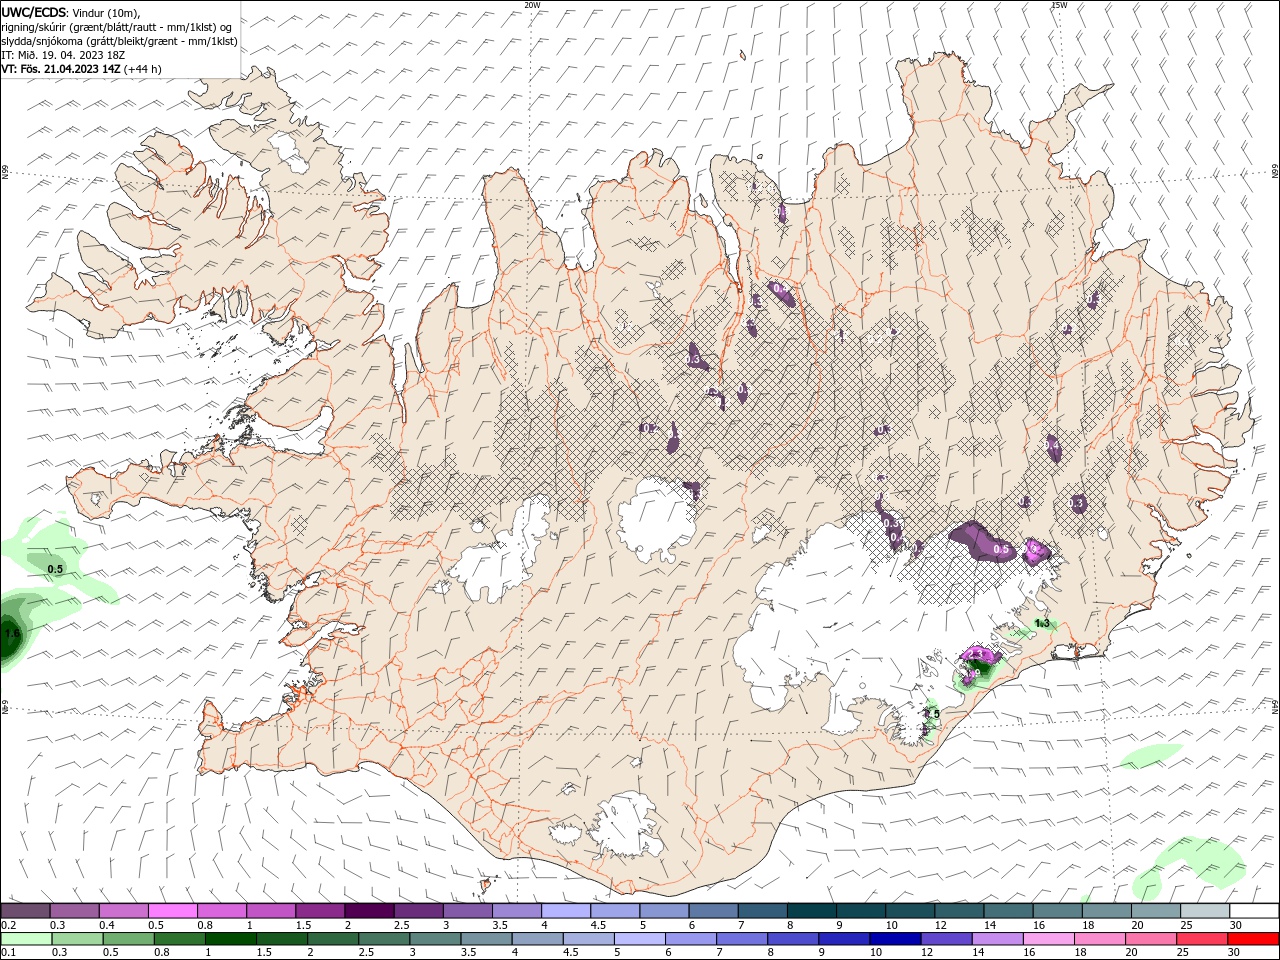The image size is (1280, 960).
Task: Click the snow legend swatch labeled 12
Action: [x=959, y=911]
